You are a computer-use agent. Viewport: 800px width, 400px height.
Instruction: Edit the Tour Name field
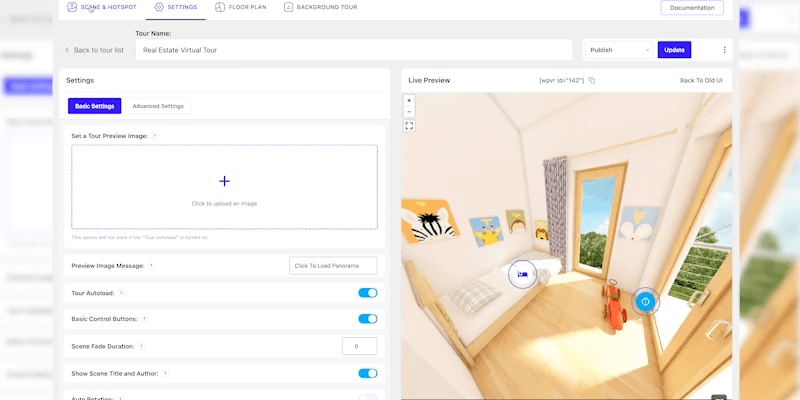click(x=354, y=50)
